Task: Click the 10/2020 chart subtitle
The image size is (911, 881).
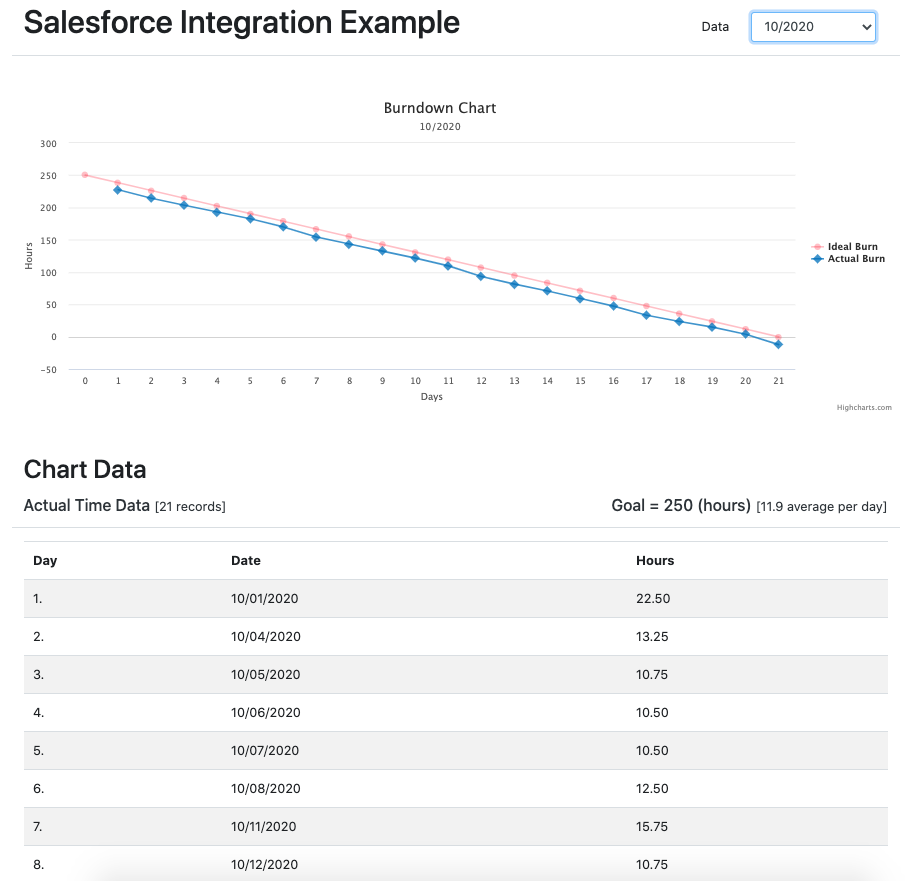Action: [x=440, y=127]
